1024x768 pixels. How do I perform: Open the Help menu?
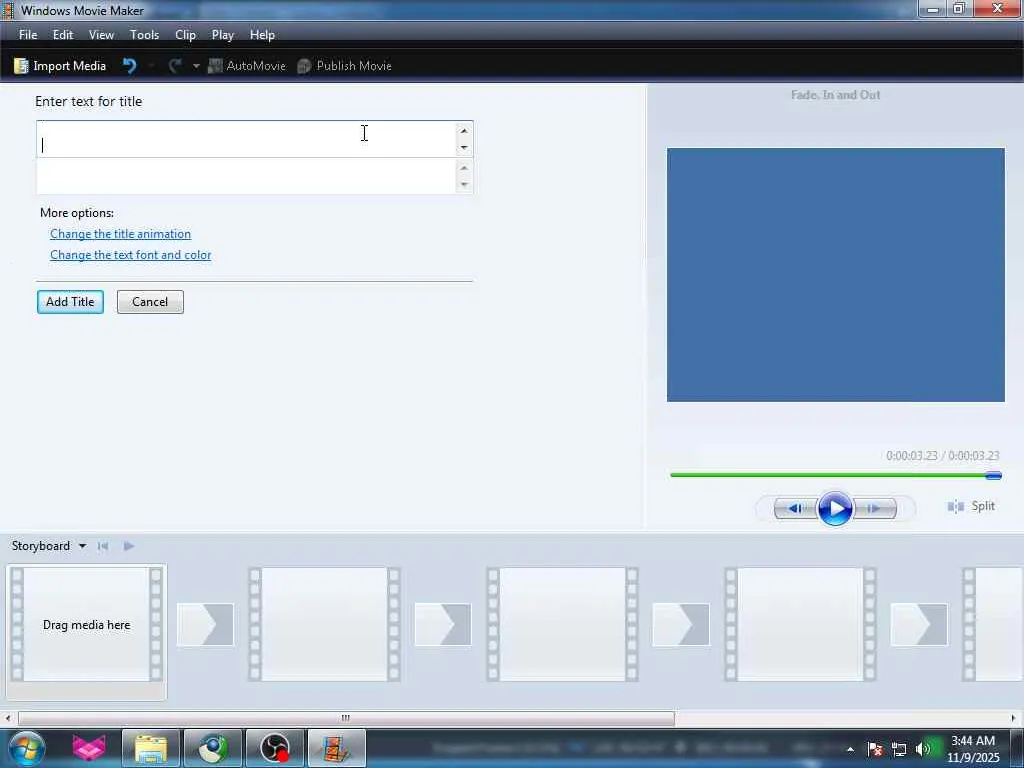(263, 35)
